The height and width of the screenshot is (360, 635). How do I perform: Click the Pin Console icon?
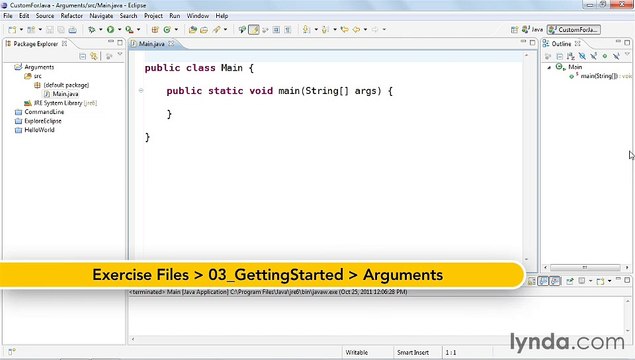pyautogui.click(x=570, y=281)
